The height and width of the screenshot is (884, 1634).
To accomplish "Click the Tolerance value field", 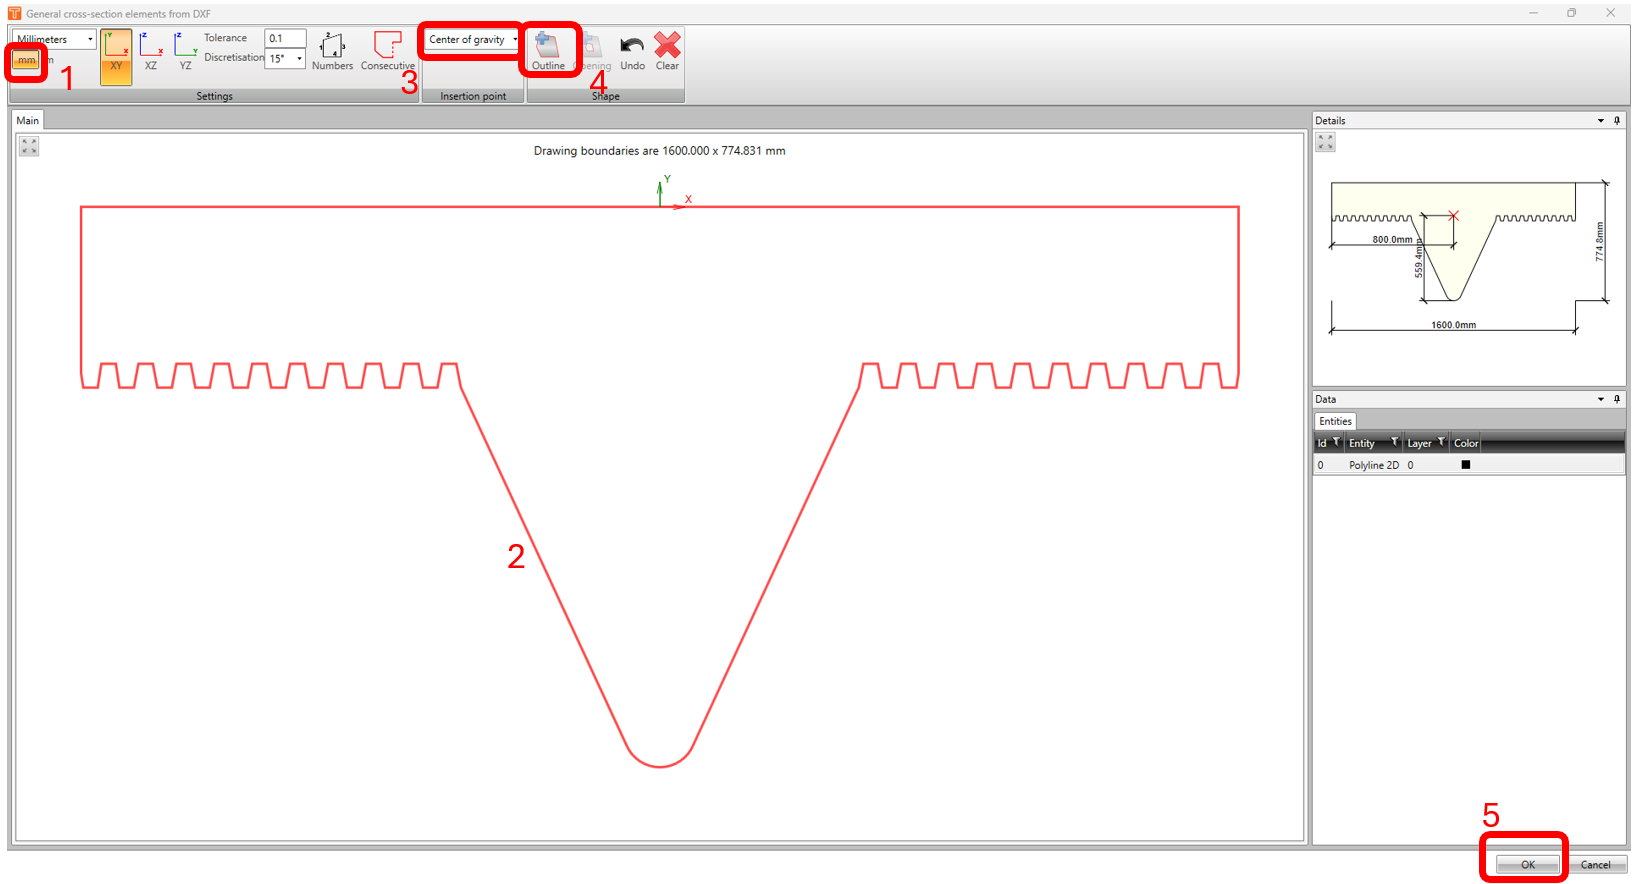I will pos(285,38).
